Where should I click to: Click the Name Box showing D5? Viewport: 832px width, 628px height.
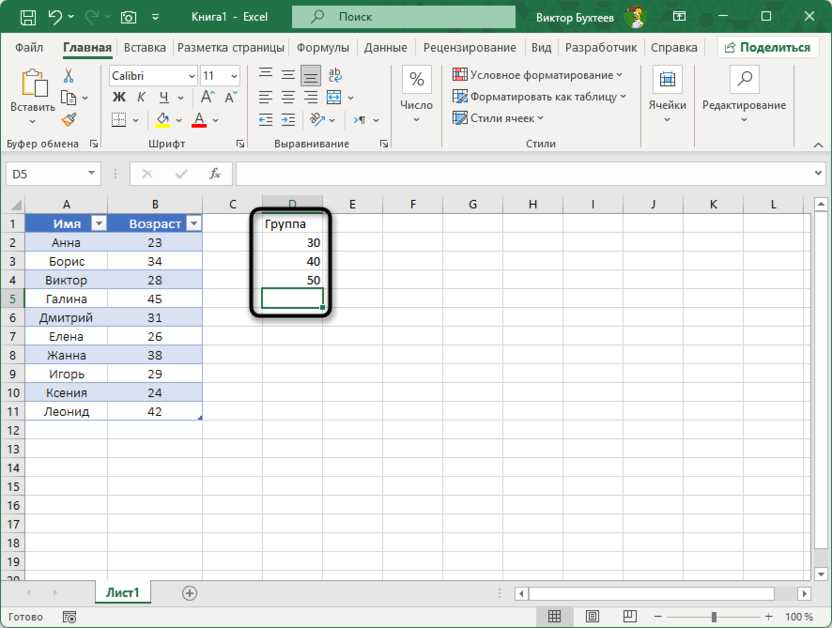(52, 174)
